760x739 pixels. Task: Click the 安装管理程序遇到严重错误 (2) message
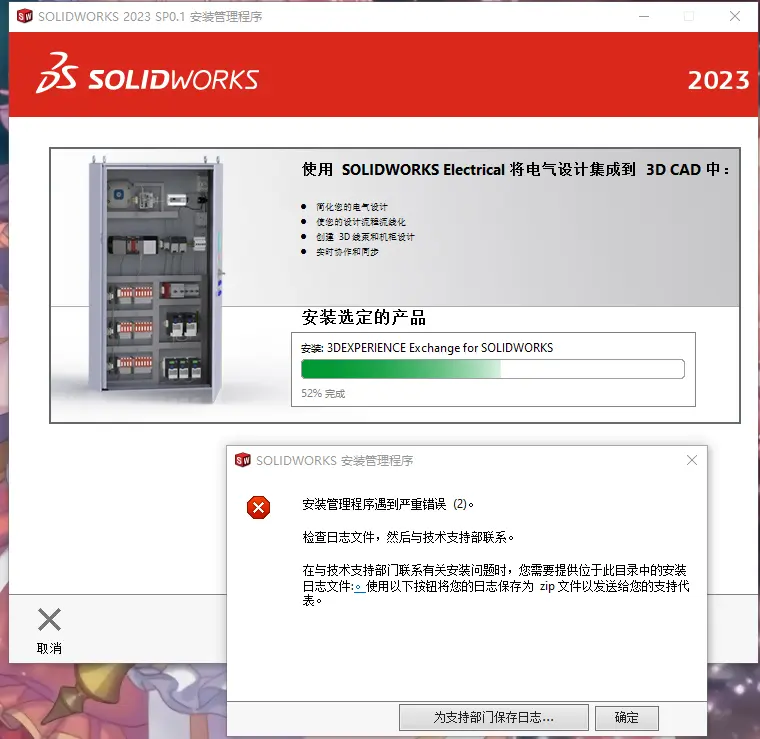[388, 504]
